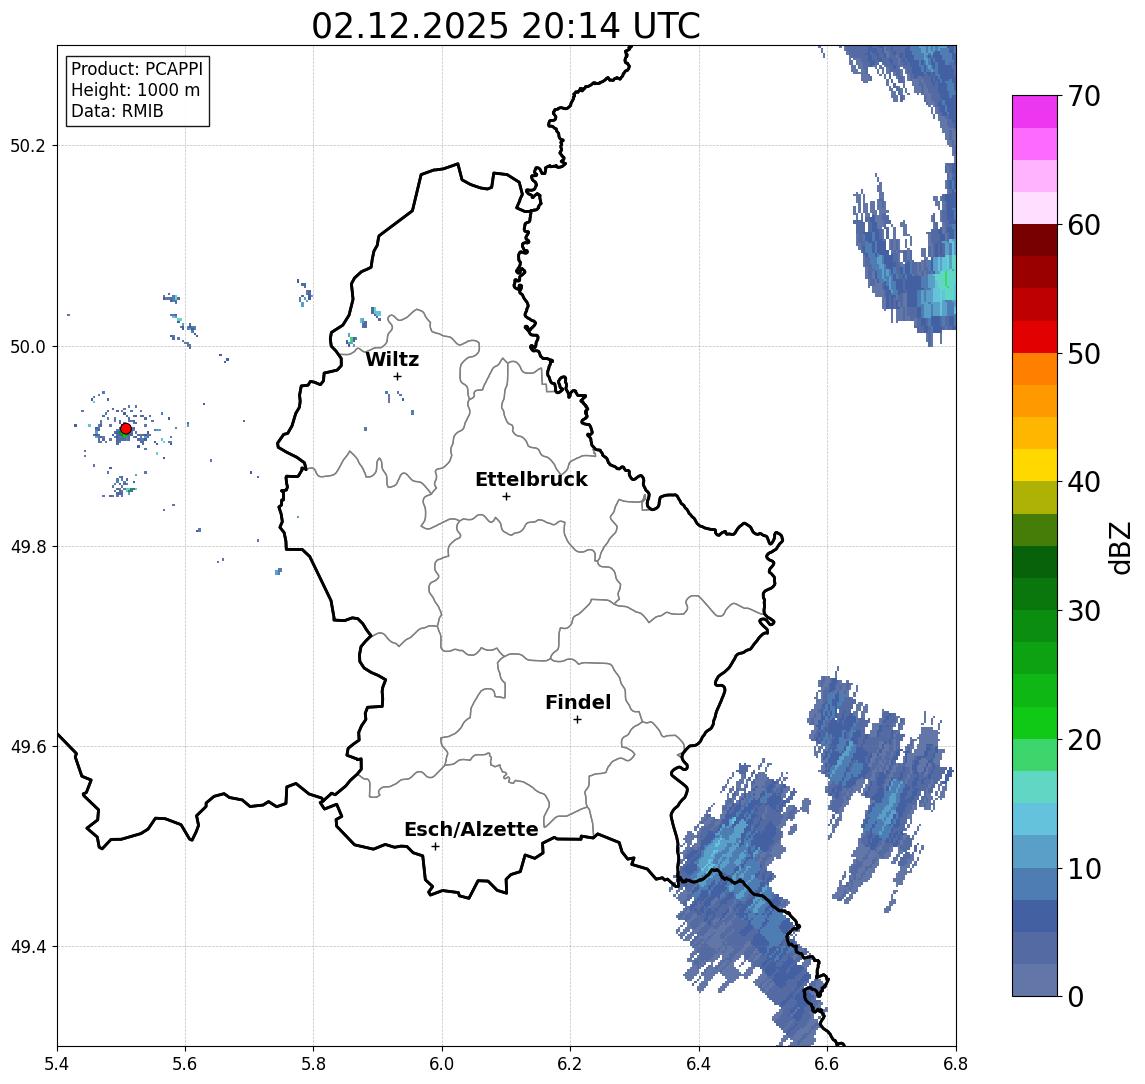Click the 49.8 latitude axis label
The height and width of the screenshot is (1084, 1145).
point(28,546)
